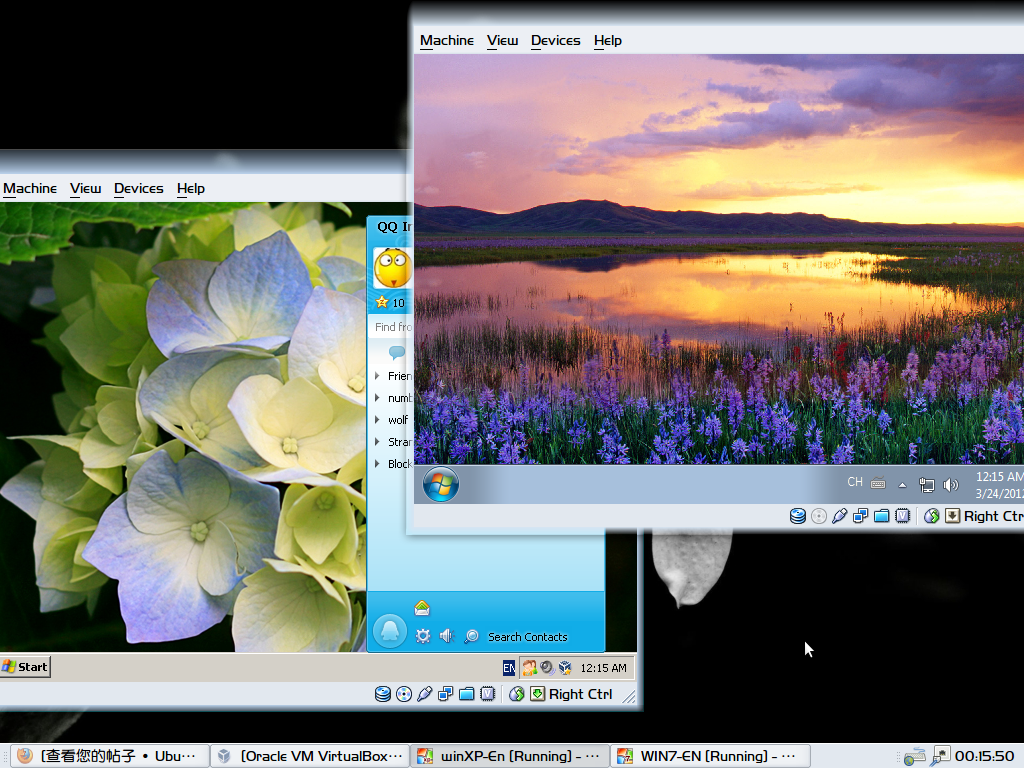Click the QQ sound speaker icon
Viewport: 1024px width, 768px height.
point(446,636)
